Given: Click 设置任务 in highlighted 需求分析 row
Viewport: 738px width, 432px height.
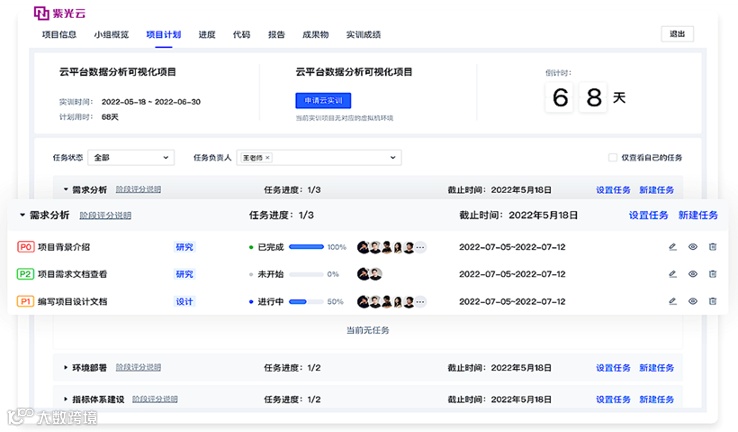Looking at the screenshot, I should (x=649, y=215).
